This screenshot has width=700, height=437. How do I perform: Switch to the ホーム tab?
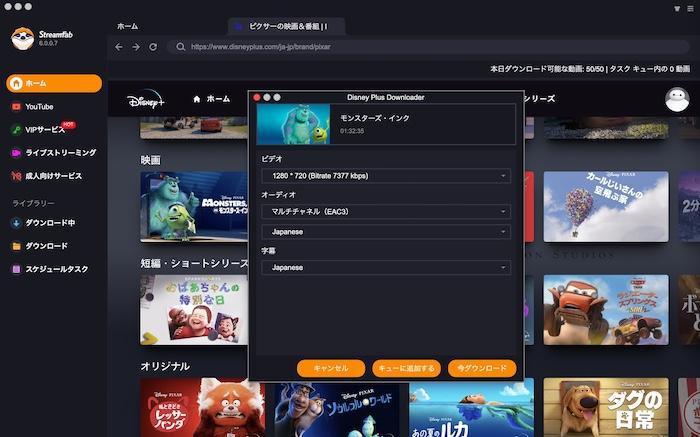click(128, 27)
